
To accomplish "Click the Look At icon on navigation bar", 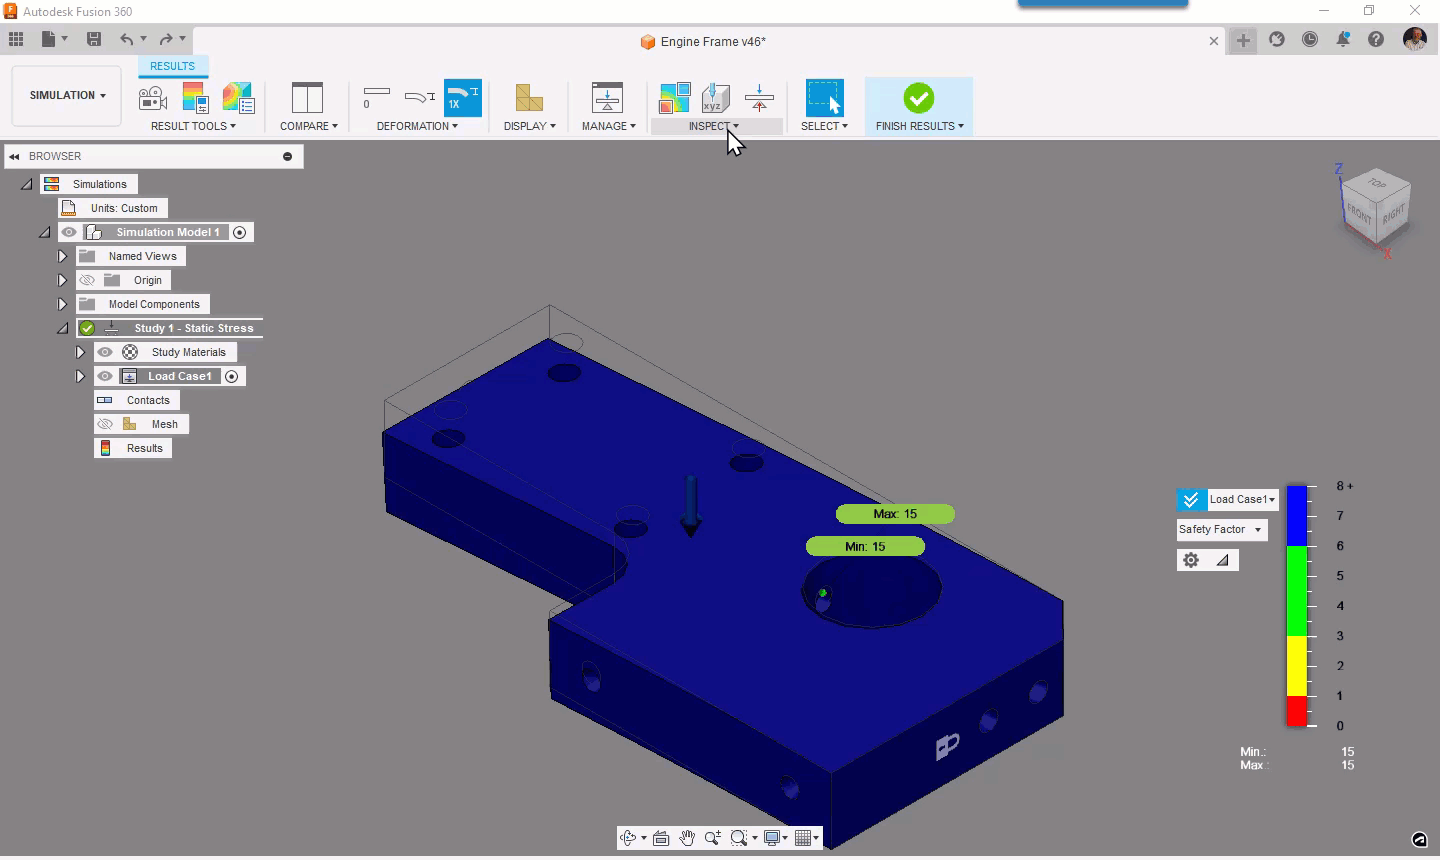I will [661, 838].
